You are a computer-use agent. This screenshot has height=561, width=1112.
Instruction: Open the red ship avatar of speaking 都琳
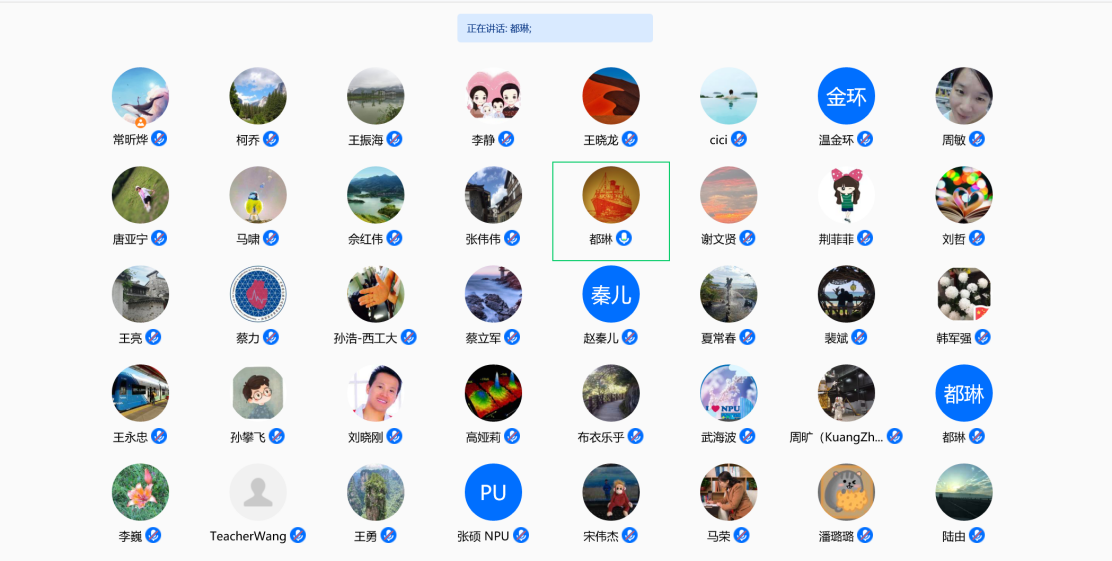(611, 195)
